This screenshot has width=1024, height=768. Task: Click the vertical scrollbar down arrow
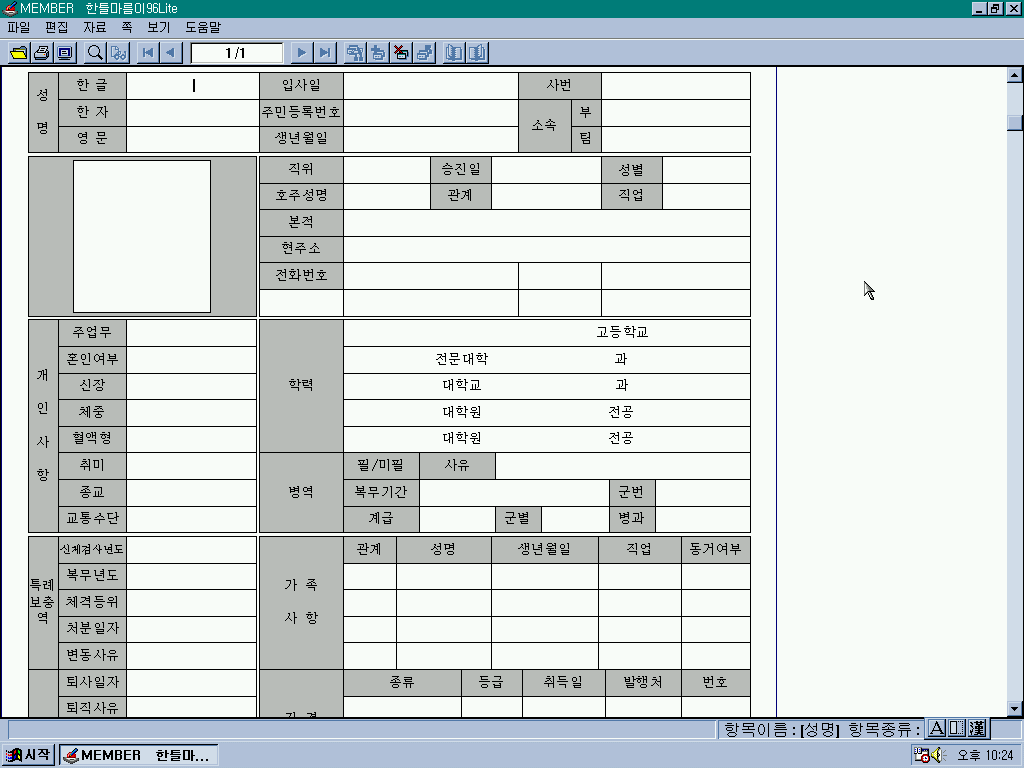(x=1014, y=709)
